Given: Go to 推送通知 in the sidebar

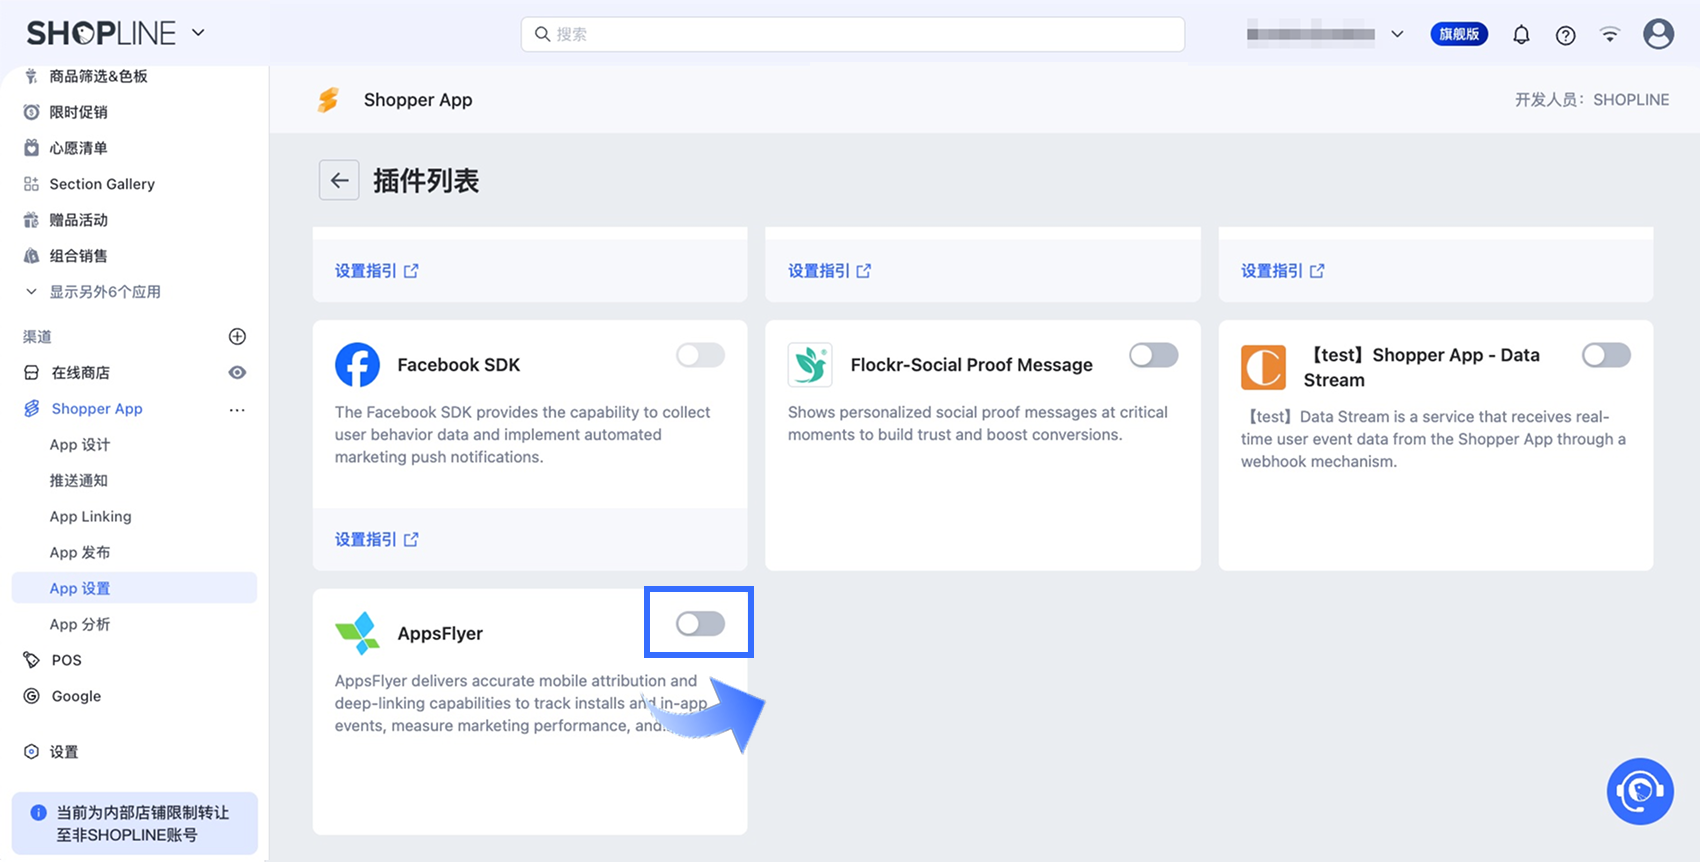Looking at the screenshot, I should 79,481.
